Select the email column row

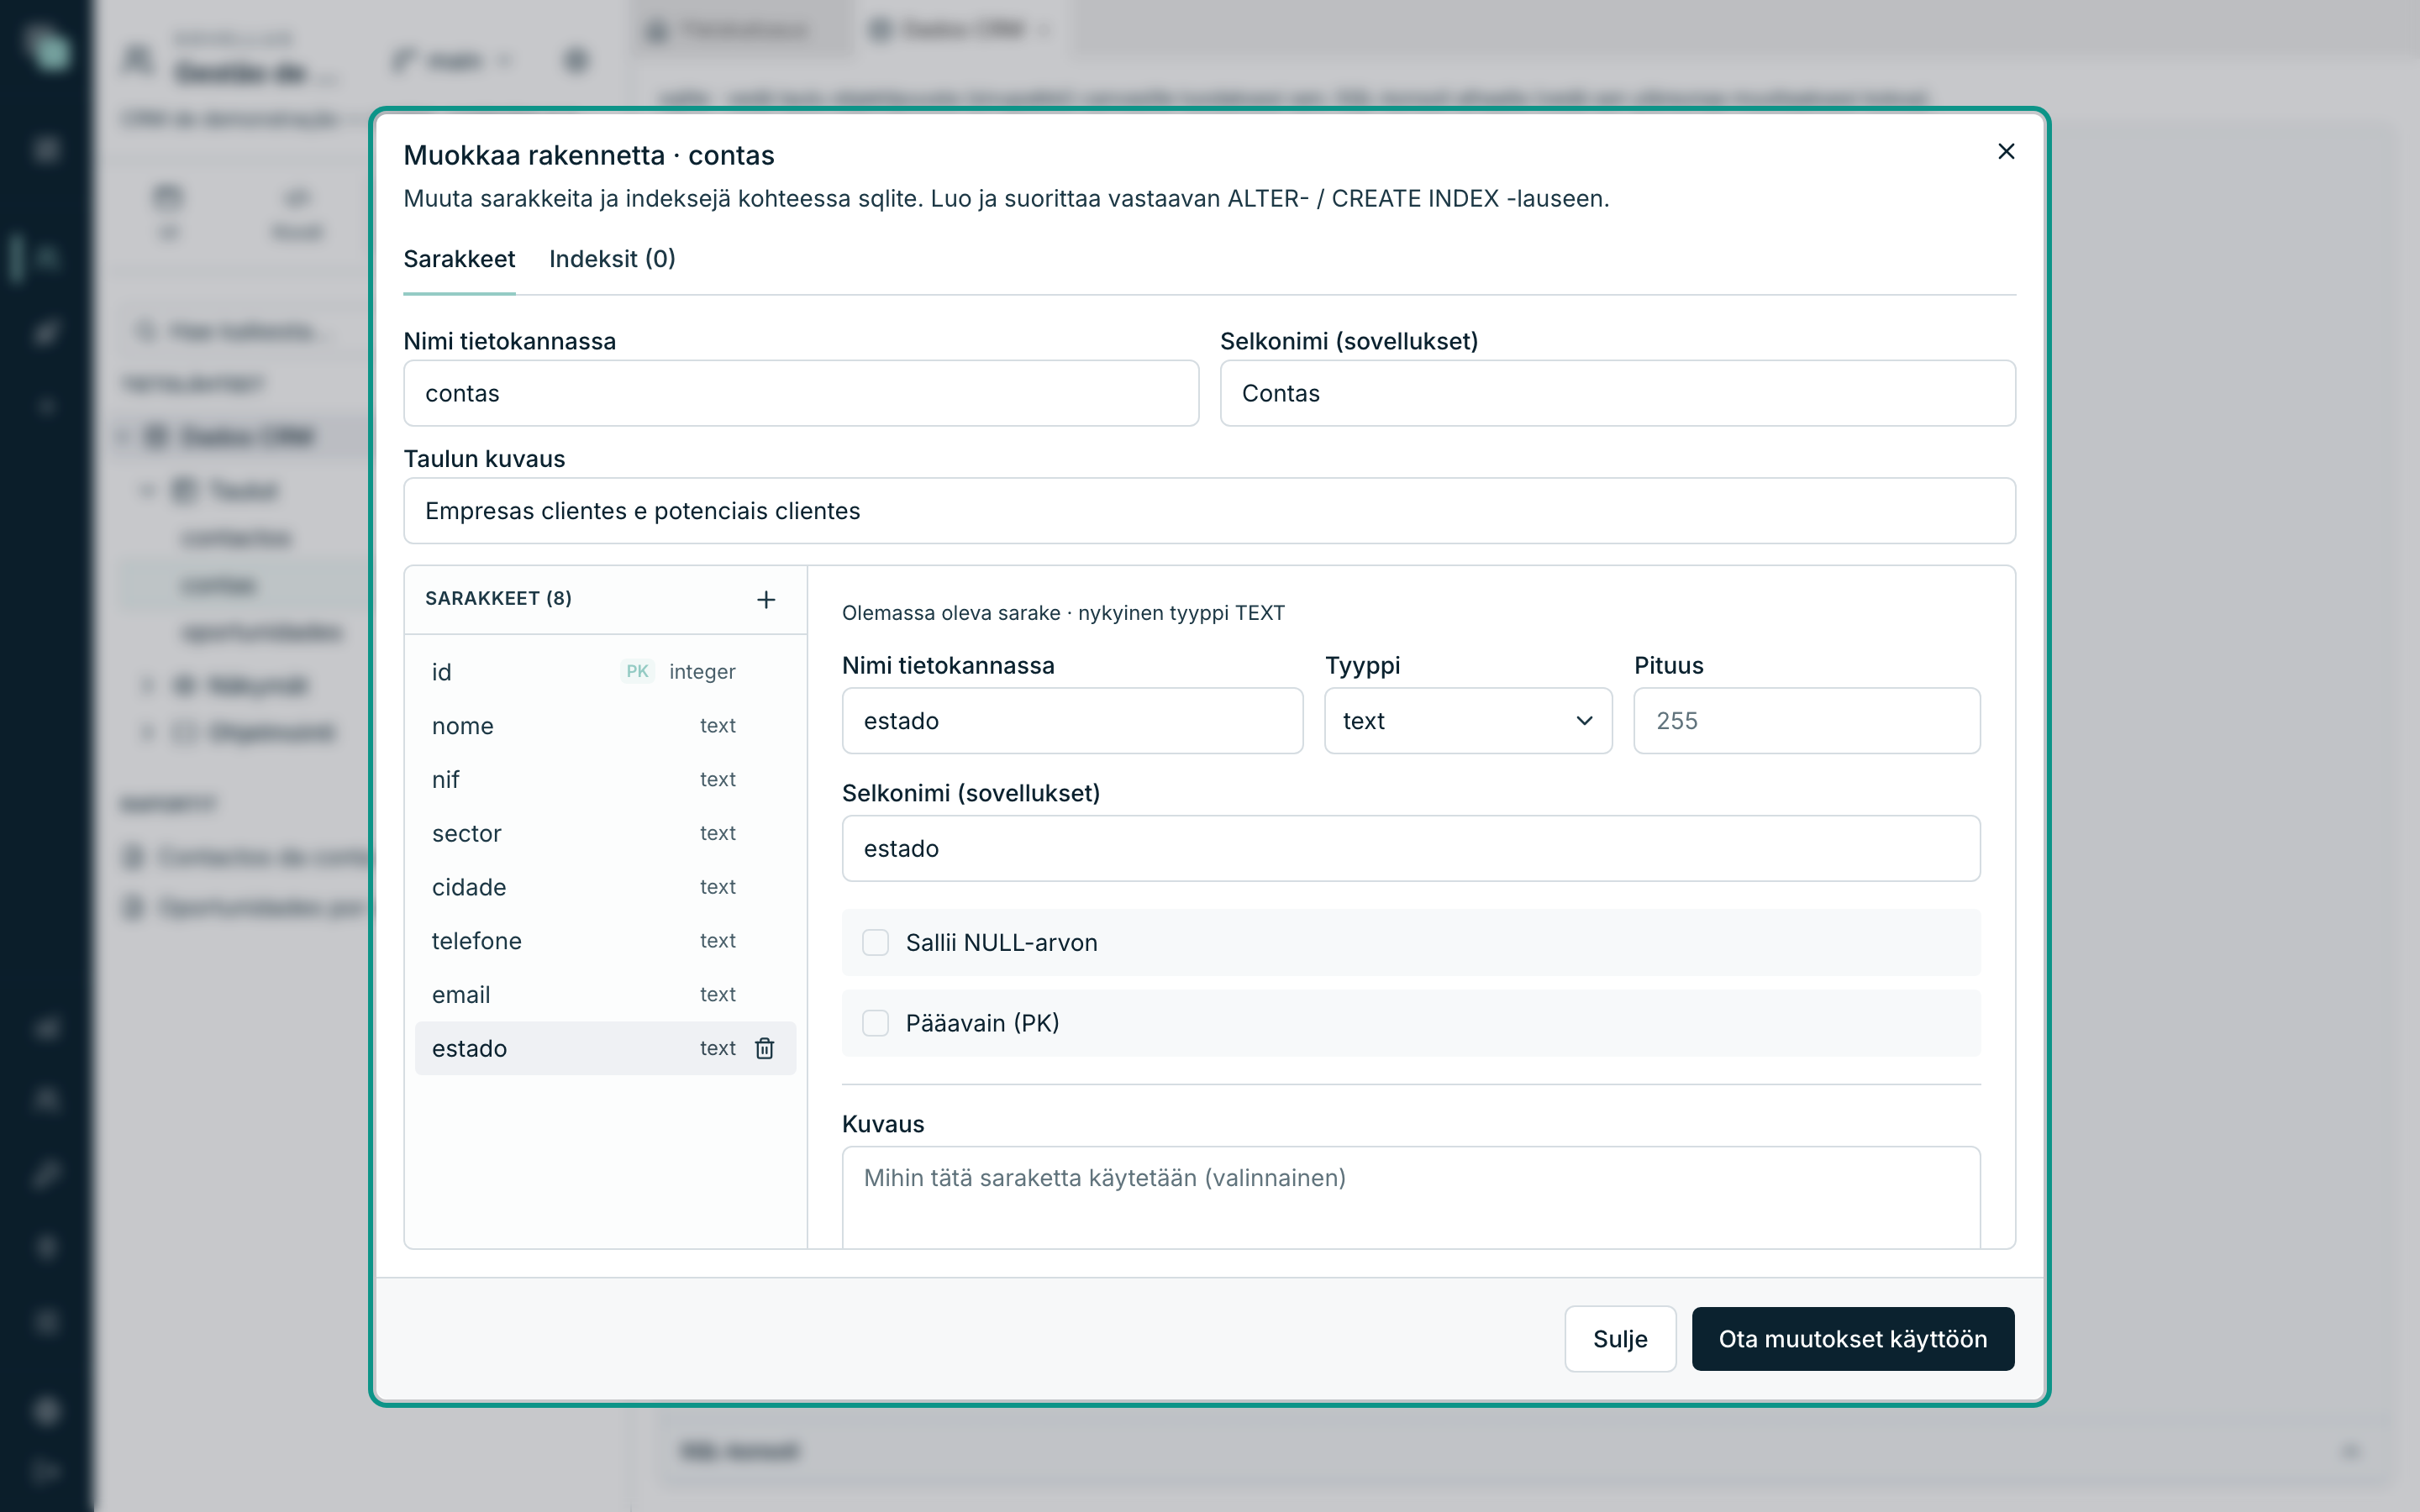605,995
